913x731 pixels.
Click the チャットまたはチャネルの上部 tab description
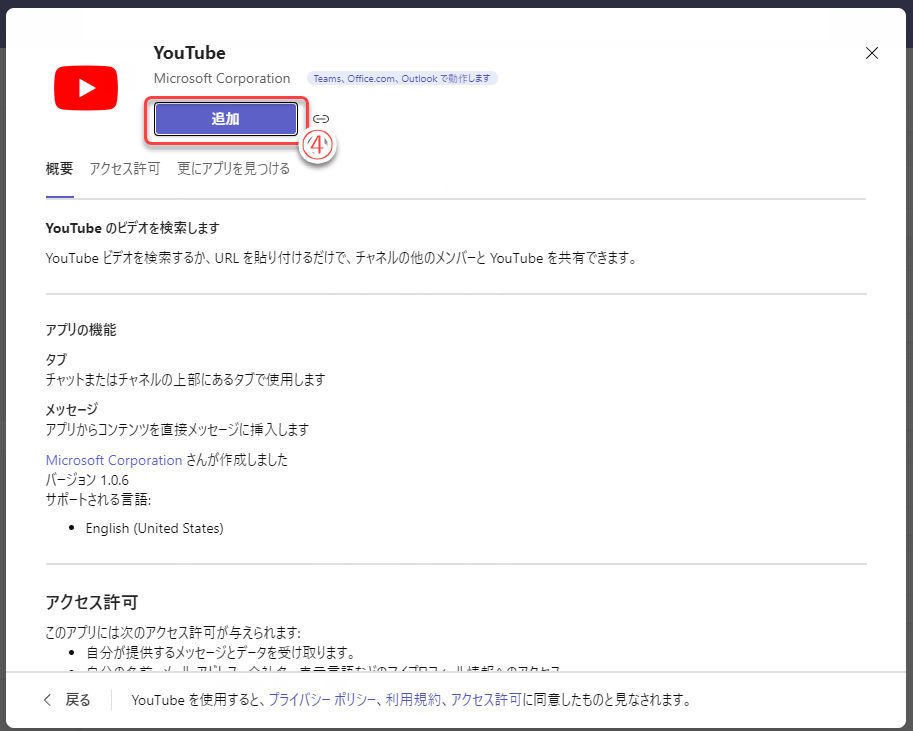[185, 380]
